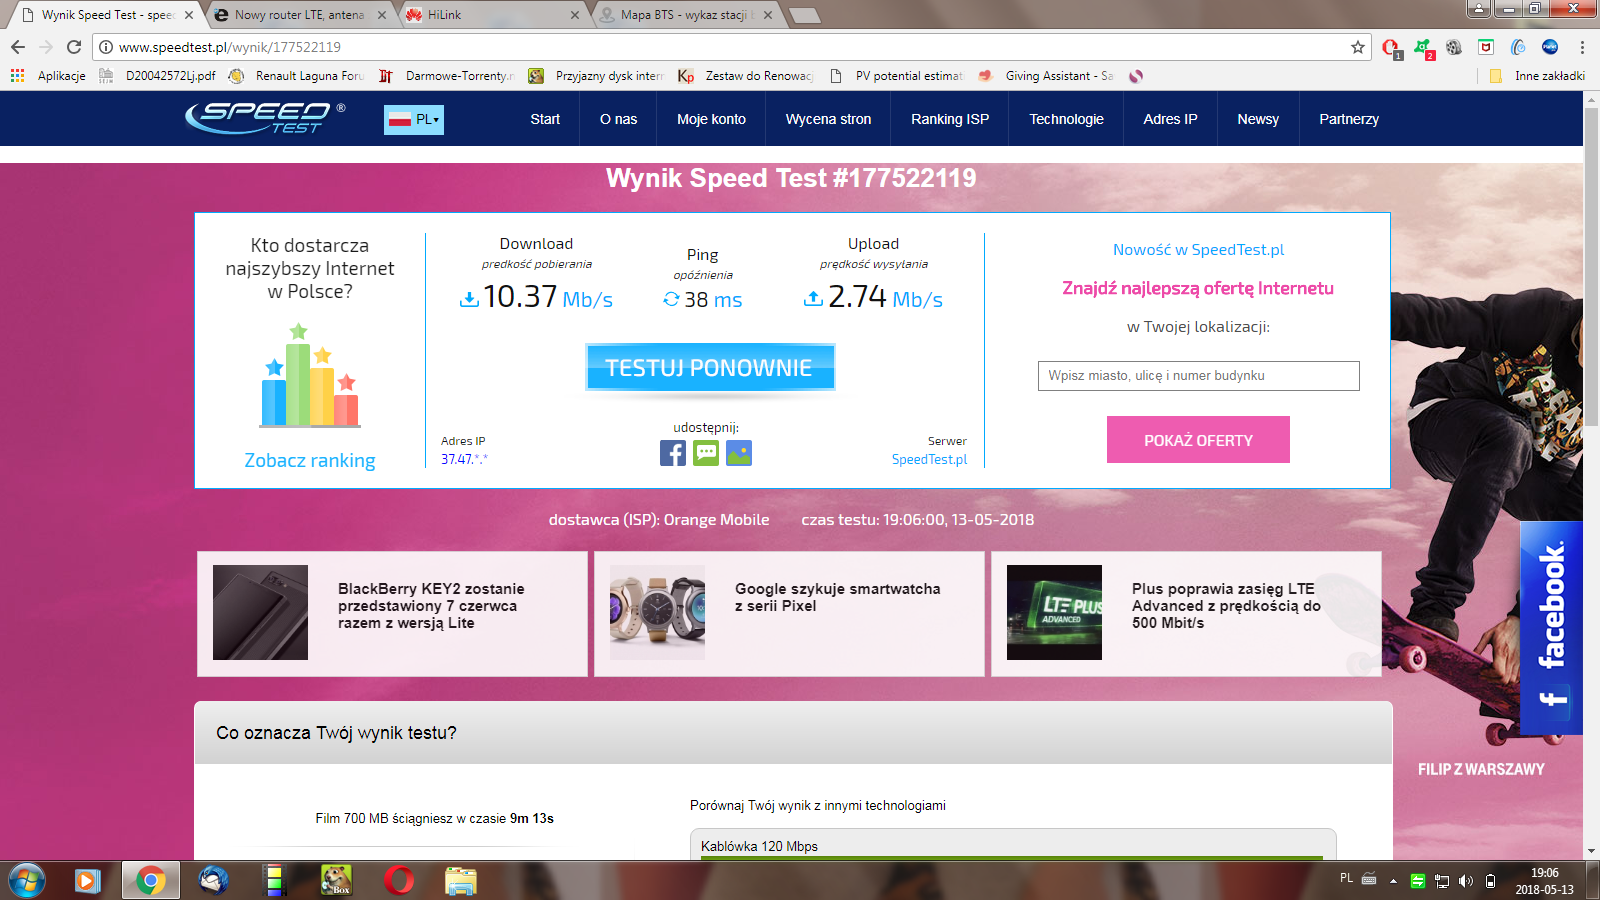Open Wycena stron menu item

pyautogui.click(x=828, y=119)
